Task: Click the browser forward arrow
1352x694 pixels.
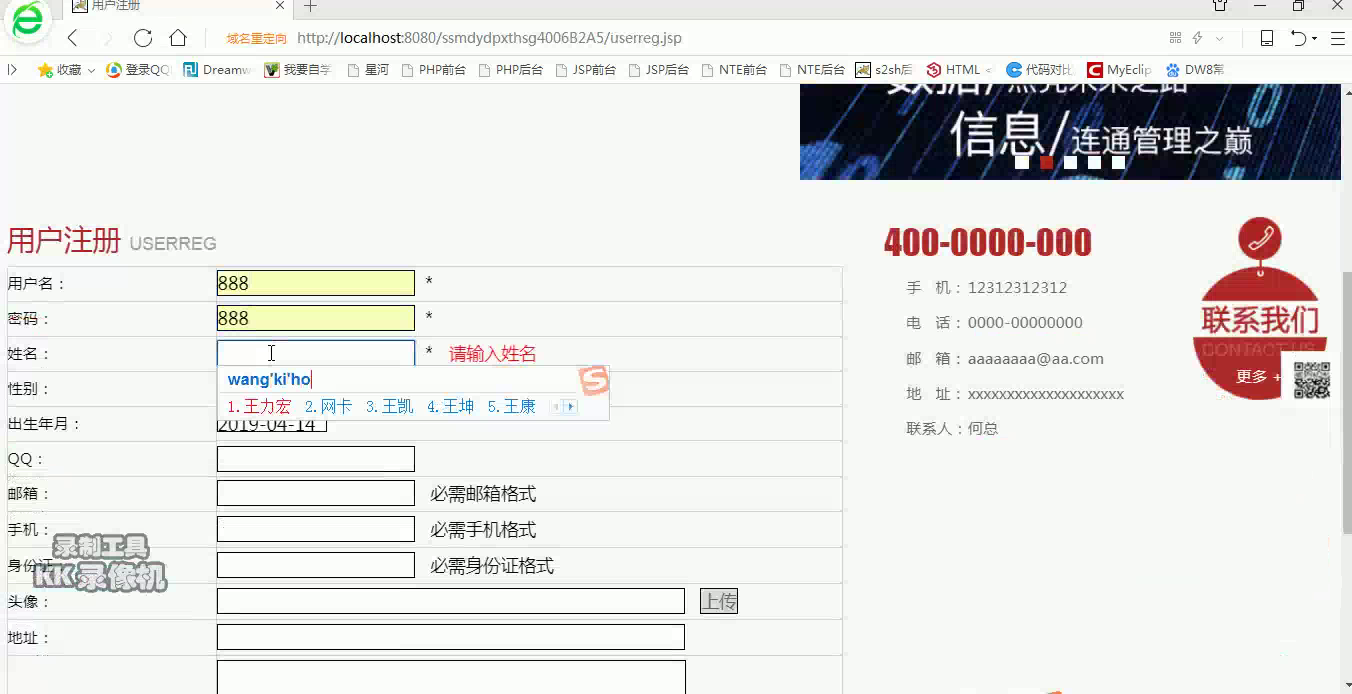Action: pyautogui.click(x=107, y=38)
